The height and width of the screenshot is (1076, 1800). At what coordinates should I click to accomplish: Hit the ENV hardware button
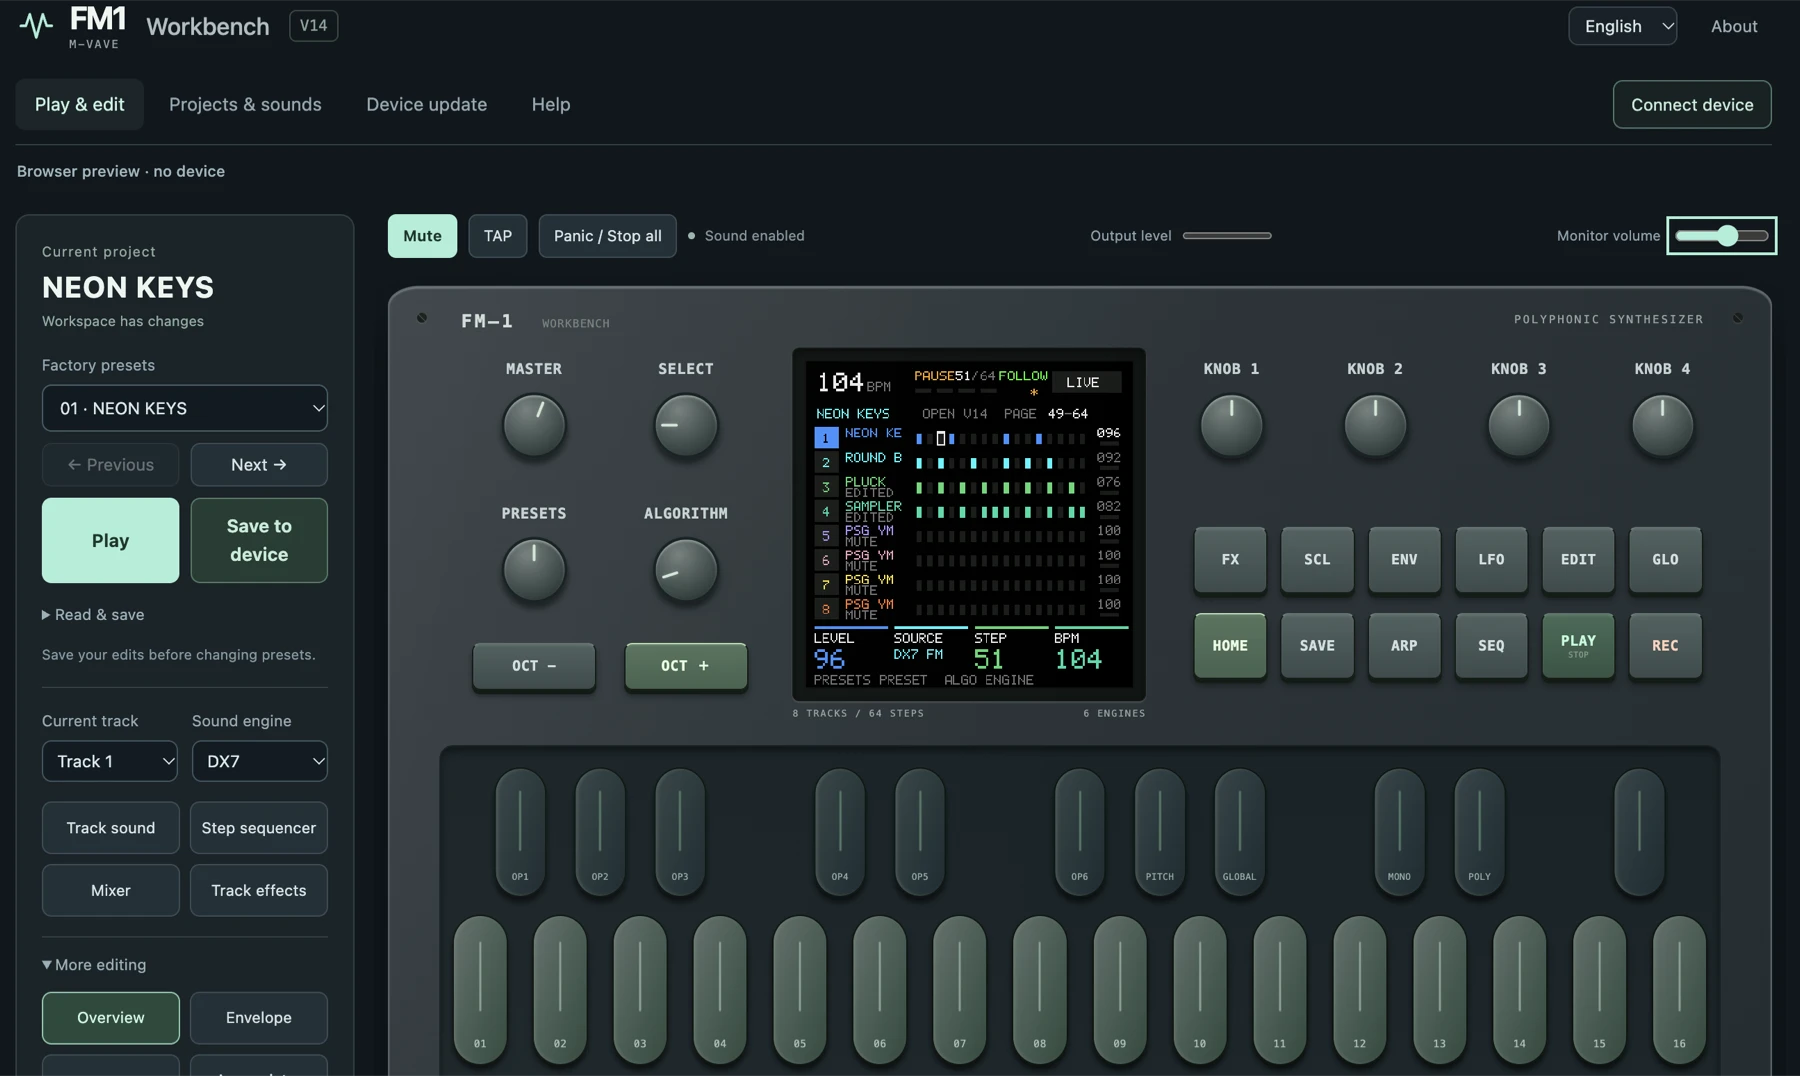coord(1404,559)
